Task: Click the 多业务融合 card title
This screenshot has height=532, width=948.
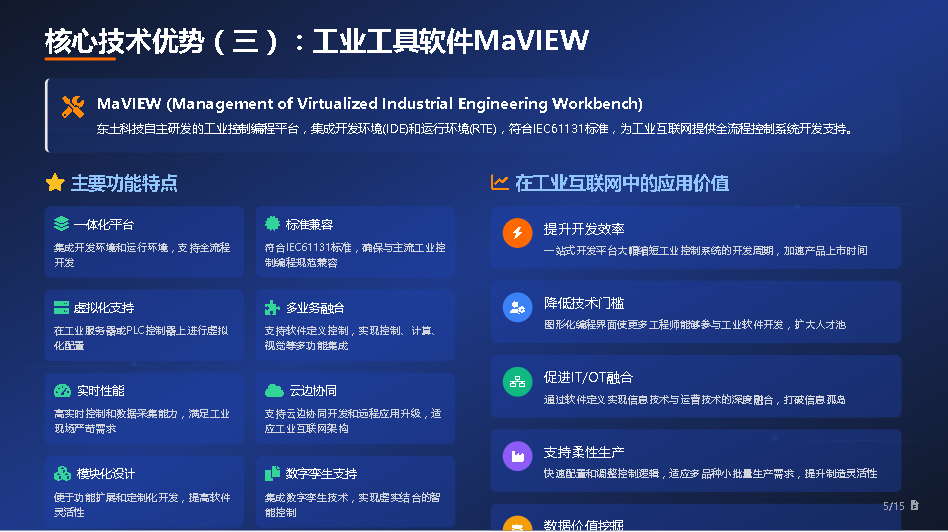Action: [315, 308]
